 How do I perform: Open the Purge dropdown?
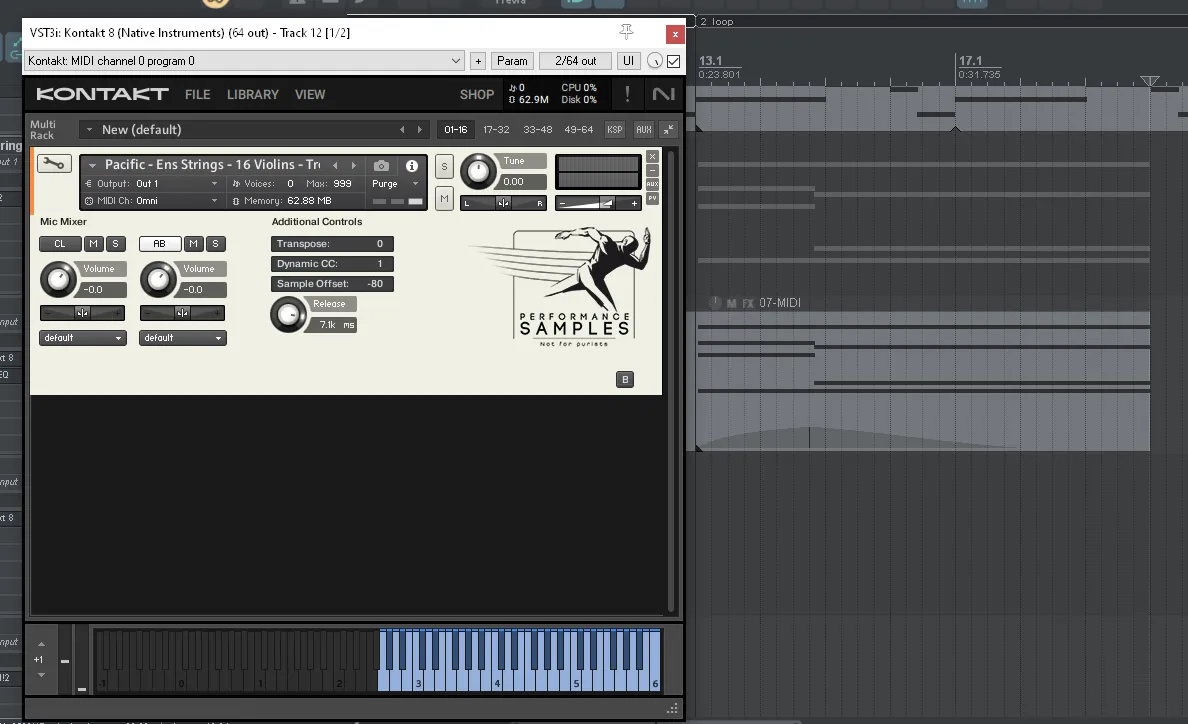pyautogui.click(x=395, y=183)
